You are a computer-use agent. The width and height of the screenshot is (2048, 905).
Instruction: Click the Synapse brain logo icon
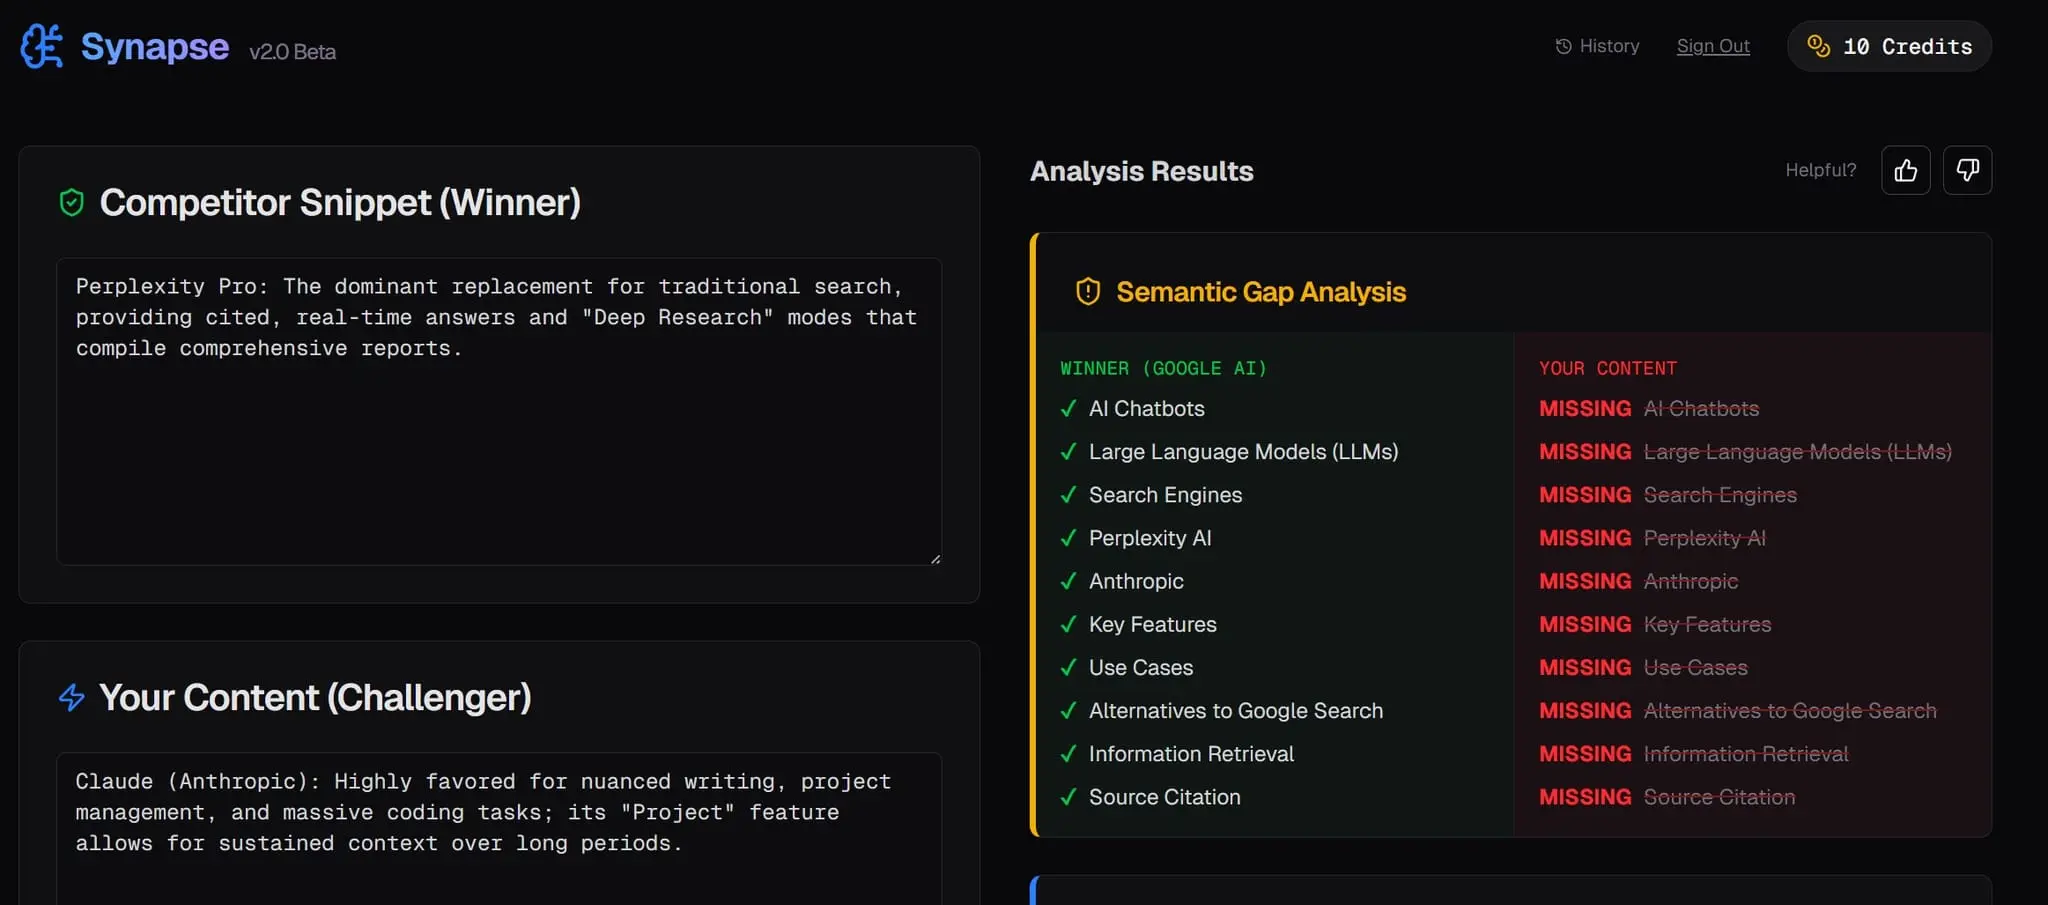click(42, 46)
